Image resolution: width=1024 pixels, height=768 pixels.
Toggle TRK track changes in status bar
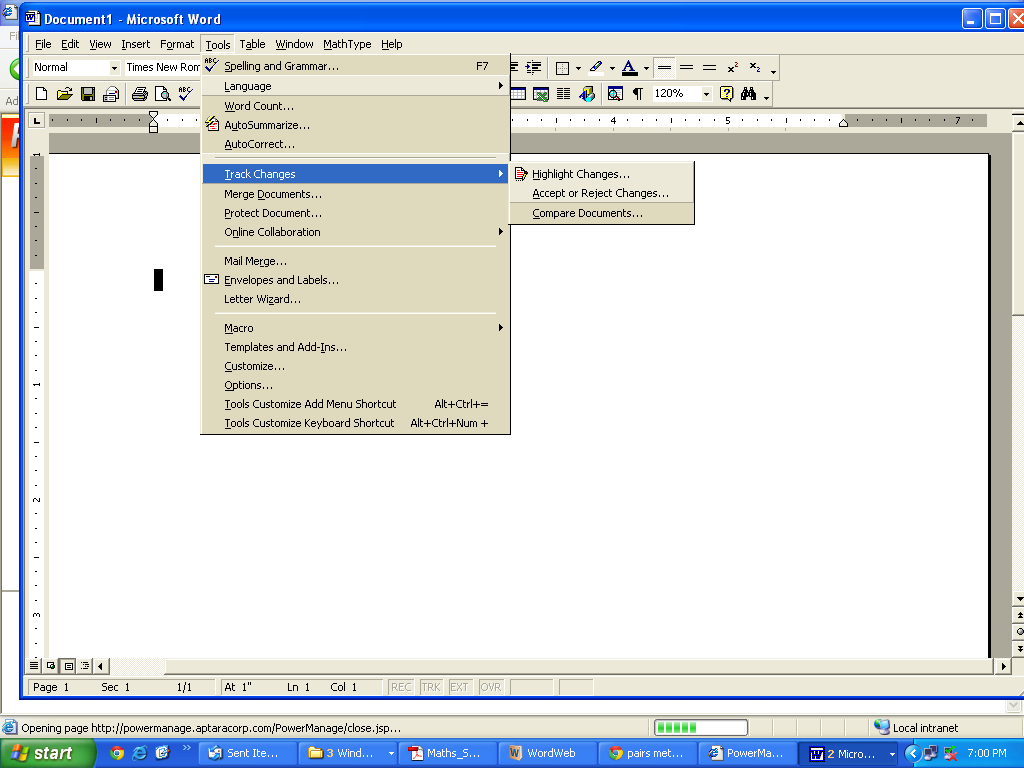(431, 687)
